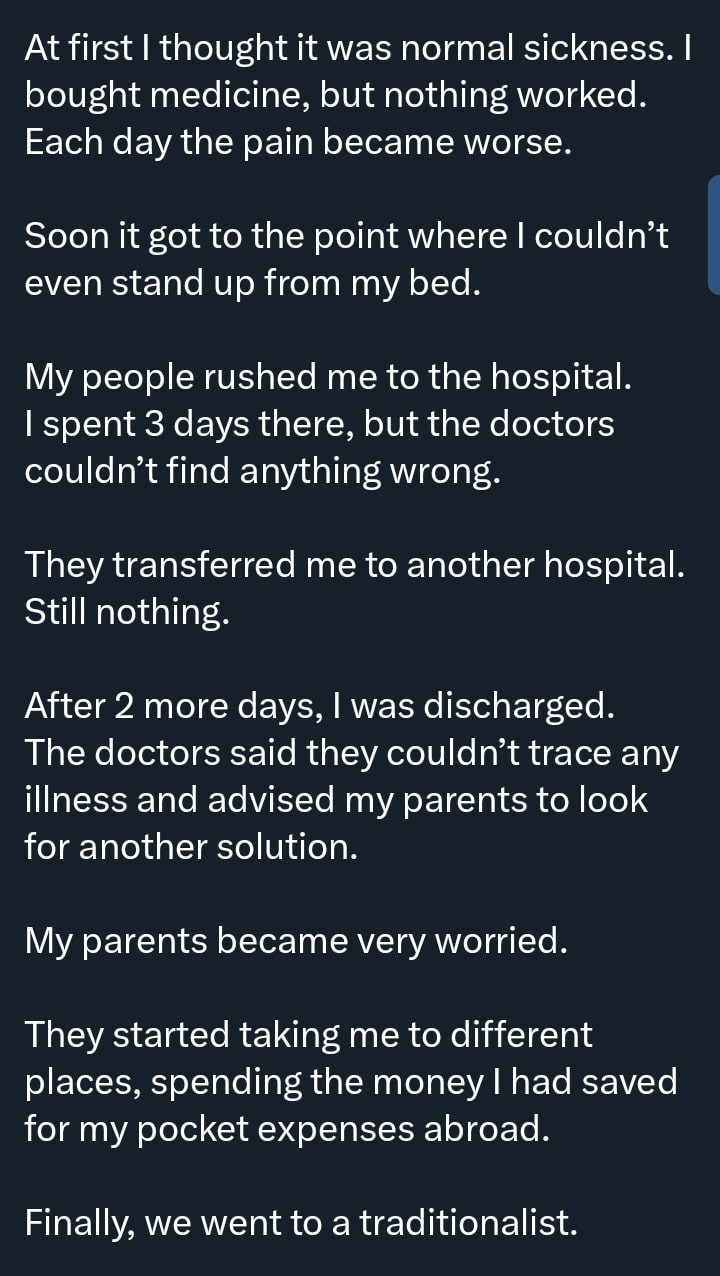Tap the 'couldn't find anything wrong' line
Viewport: 720px width, 1276px height.
(262, 471)
